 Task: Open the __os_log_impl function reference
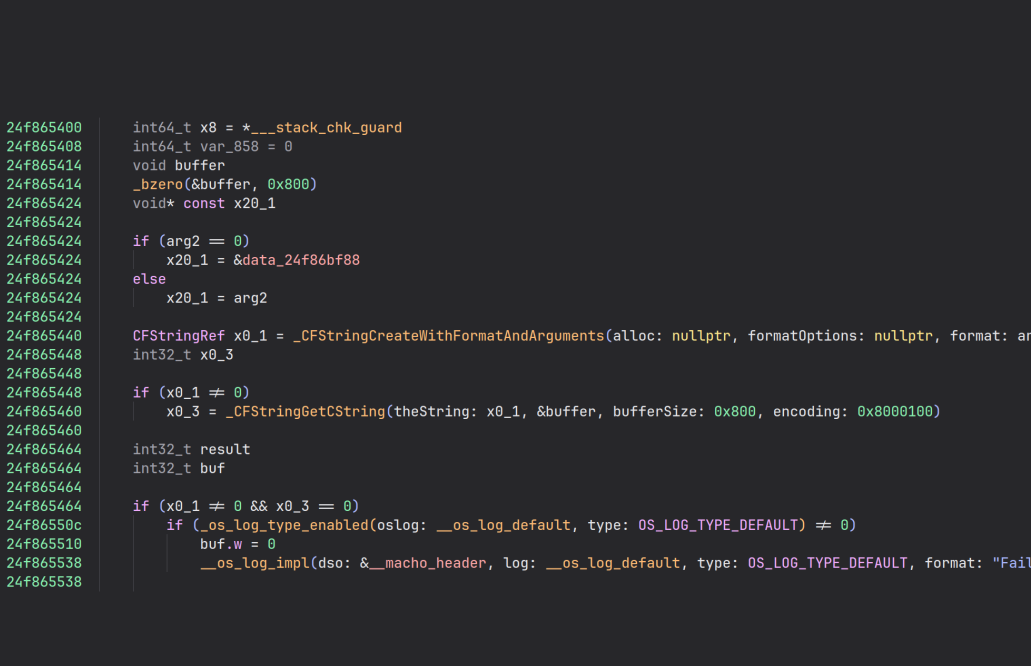255,563
